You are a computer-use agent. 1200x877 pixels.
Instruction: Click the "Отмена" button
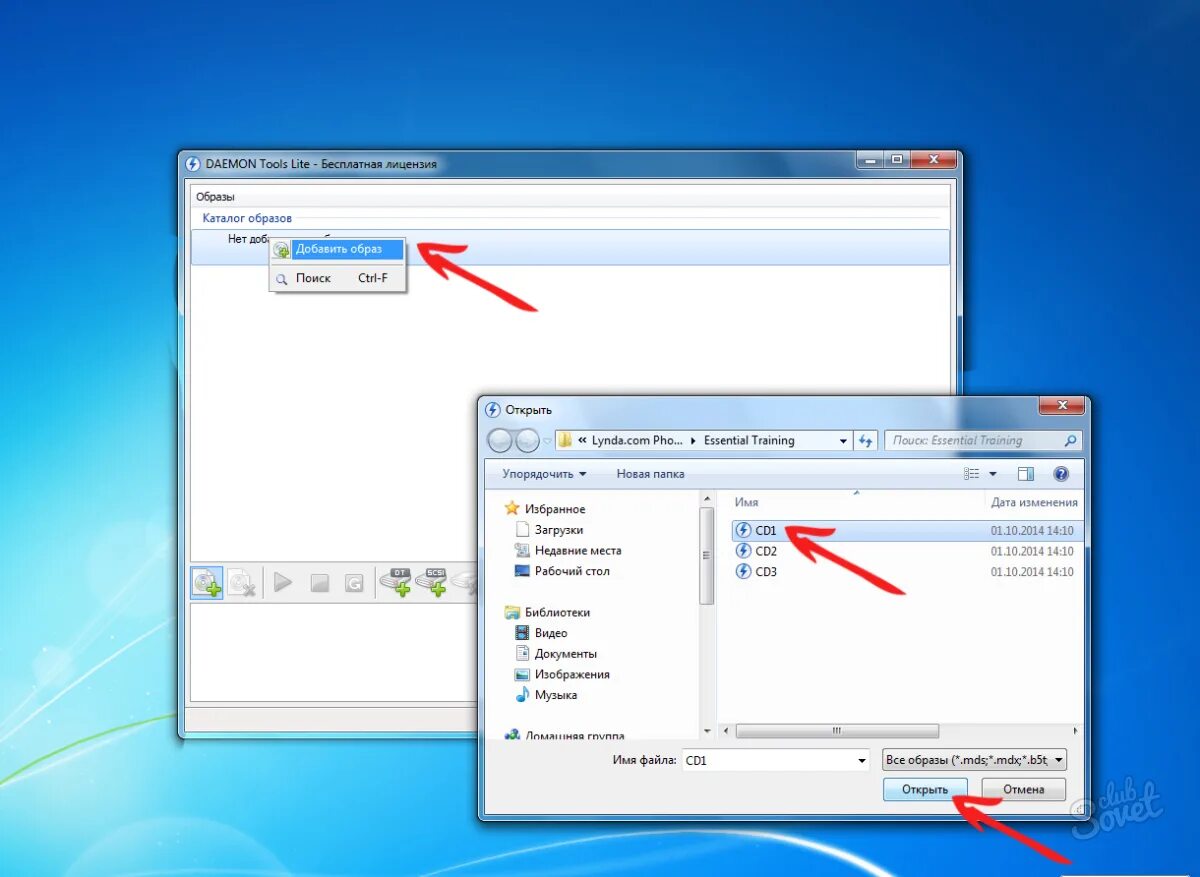click(x=1024, y=789)
